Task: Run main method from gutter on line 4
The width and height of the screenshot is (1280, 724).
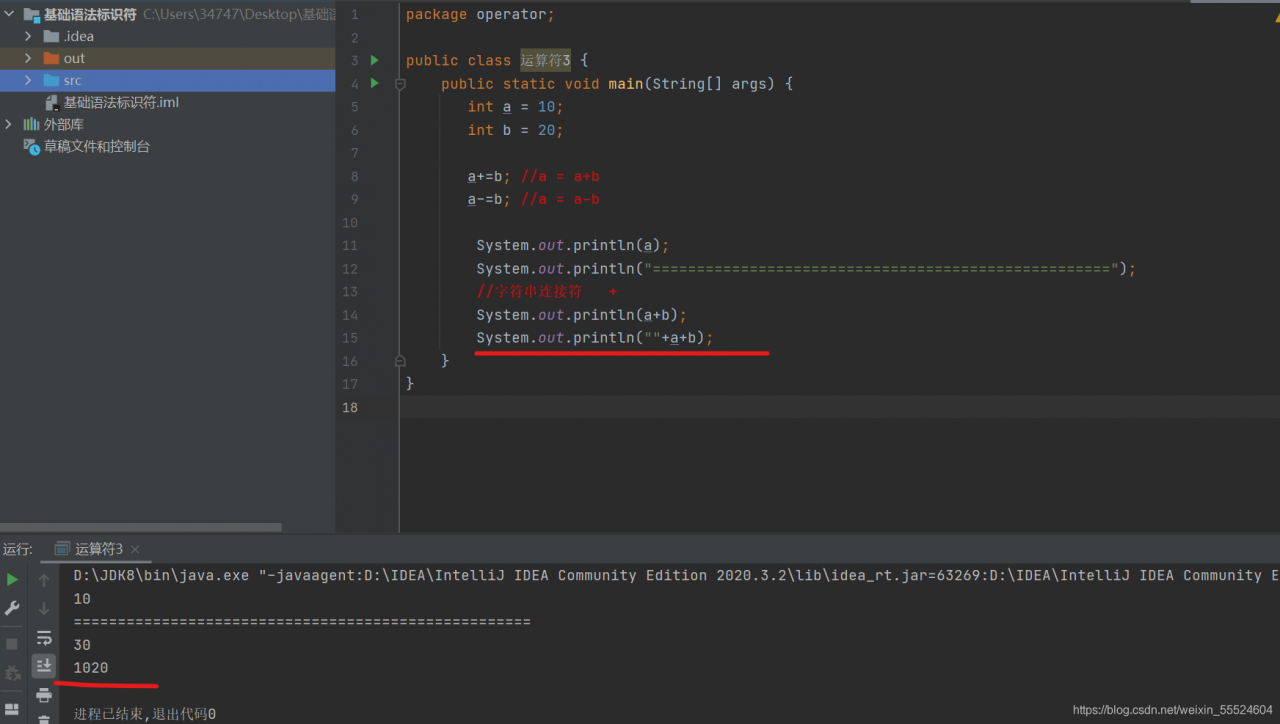Action: click(375, 83)
